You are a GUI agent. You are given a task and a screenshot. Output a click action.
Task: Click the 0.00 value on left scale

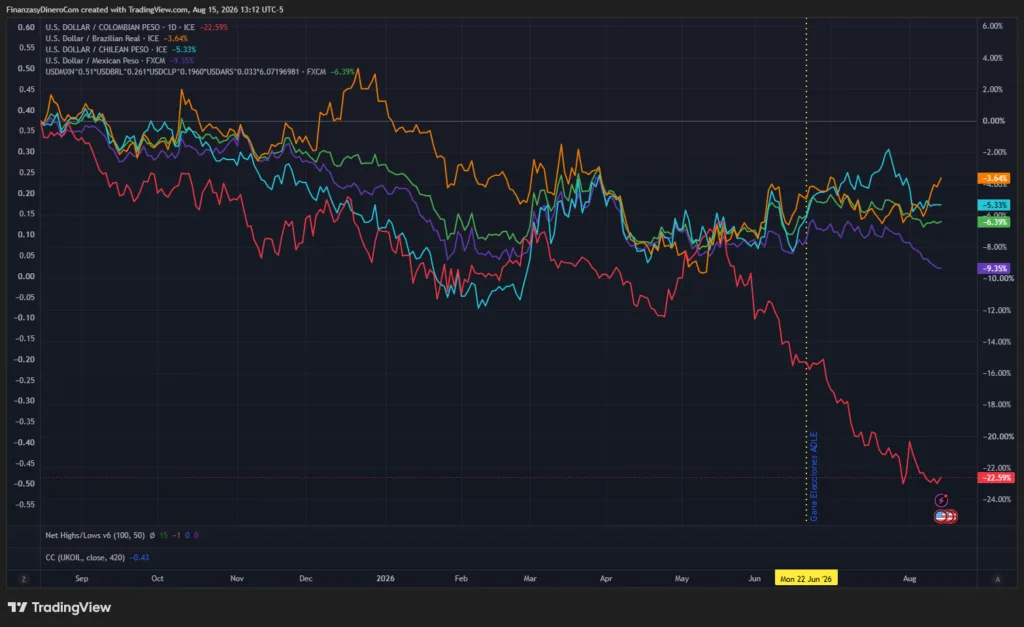click(x=26, y=276)
